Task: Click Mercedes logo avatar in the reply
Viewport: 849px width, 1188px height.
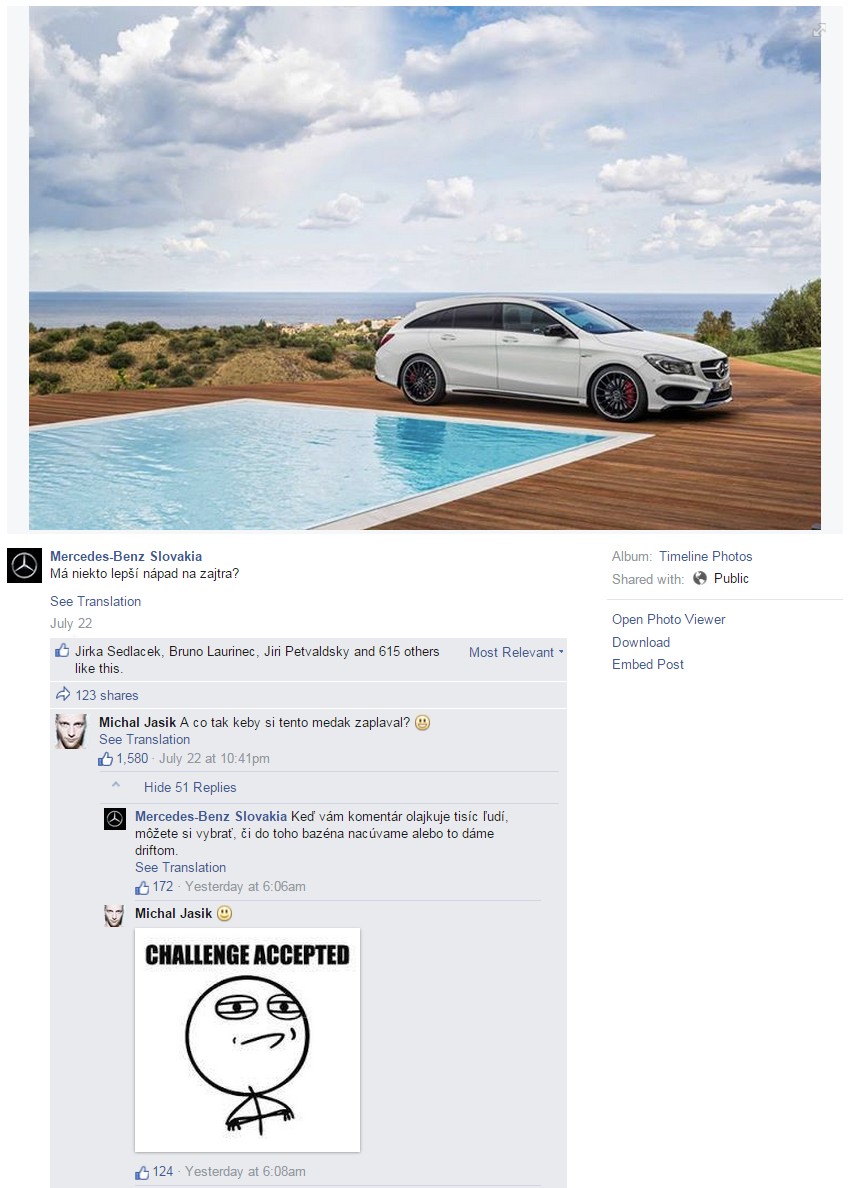Action: [114, 819]
